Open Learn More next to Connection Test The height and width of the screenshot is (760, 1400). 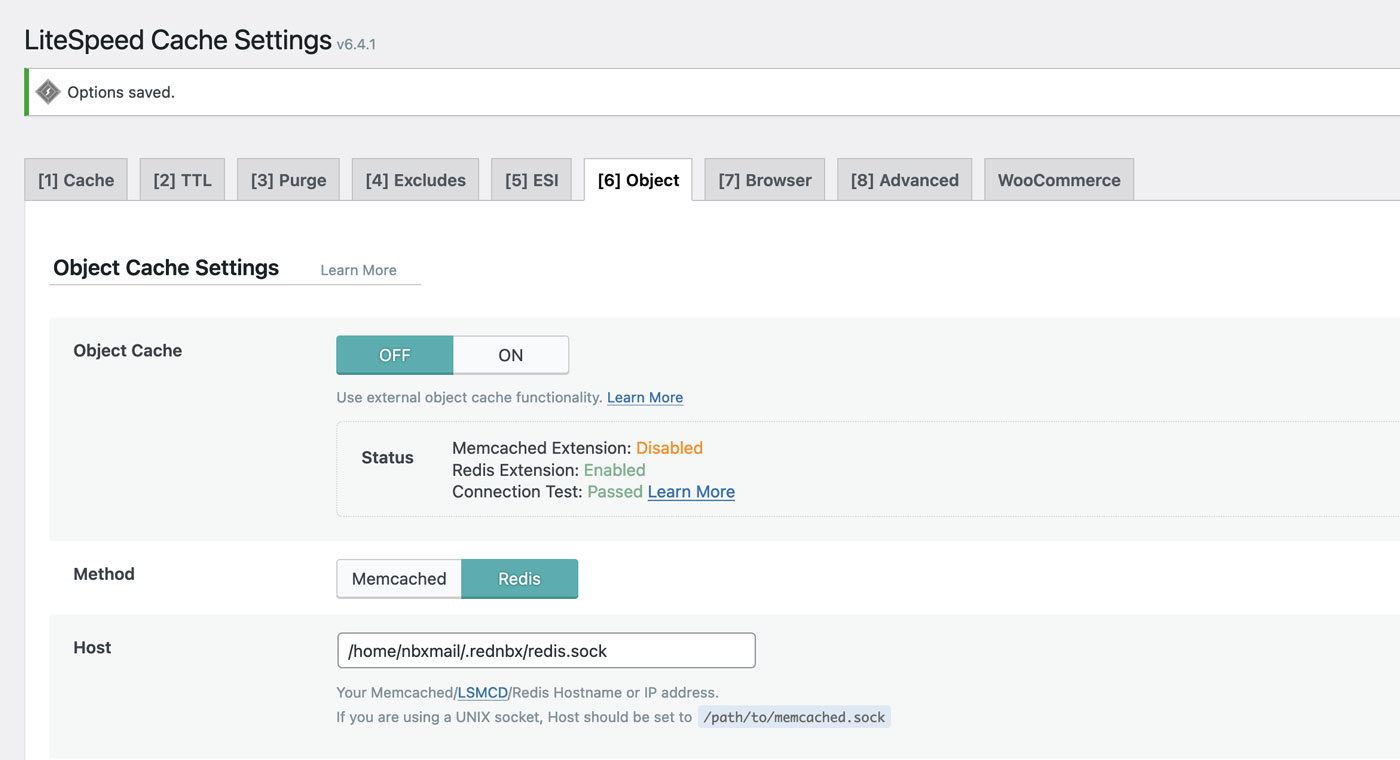pyautogui.click(x=691, y=492)
